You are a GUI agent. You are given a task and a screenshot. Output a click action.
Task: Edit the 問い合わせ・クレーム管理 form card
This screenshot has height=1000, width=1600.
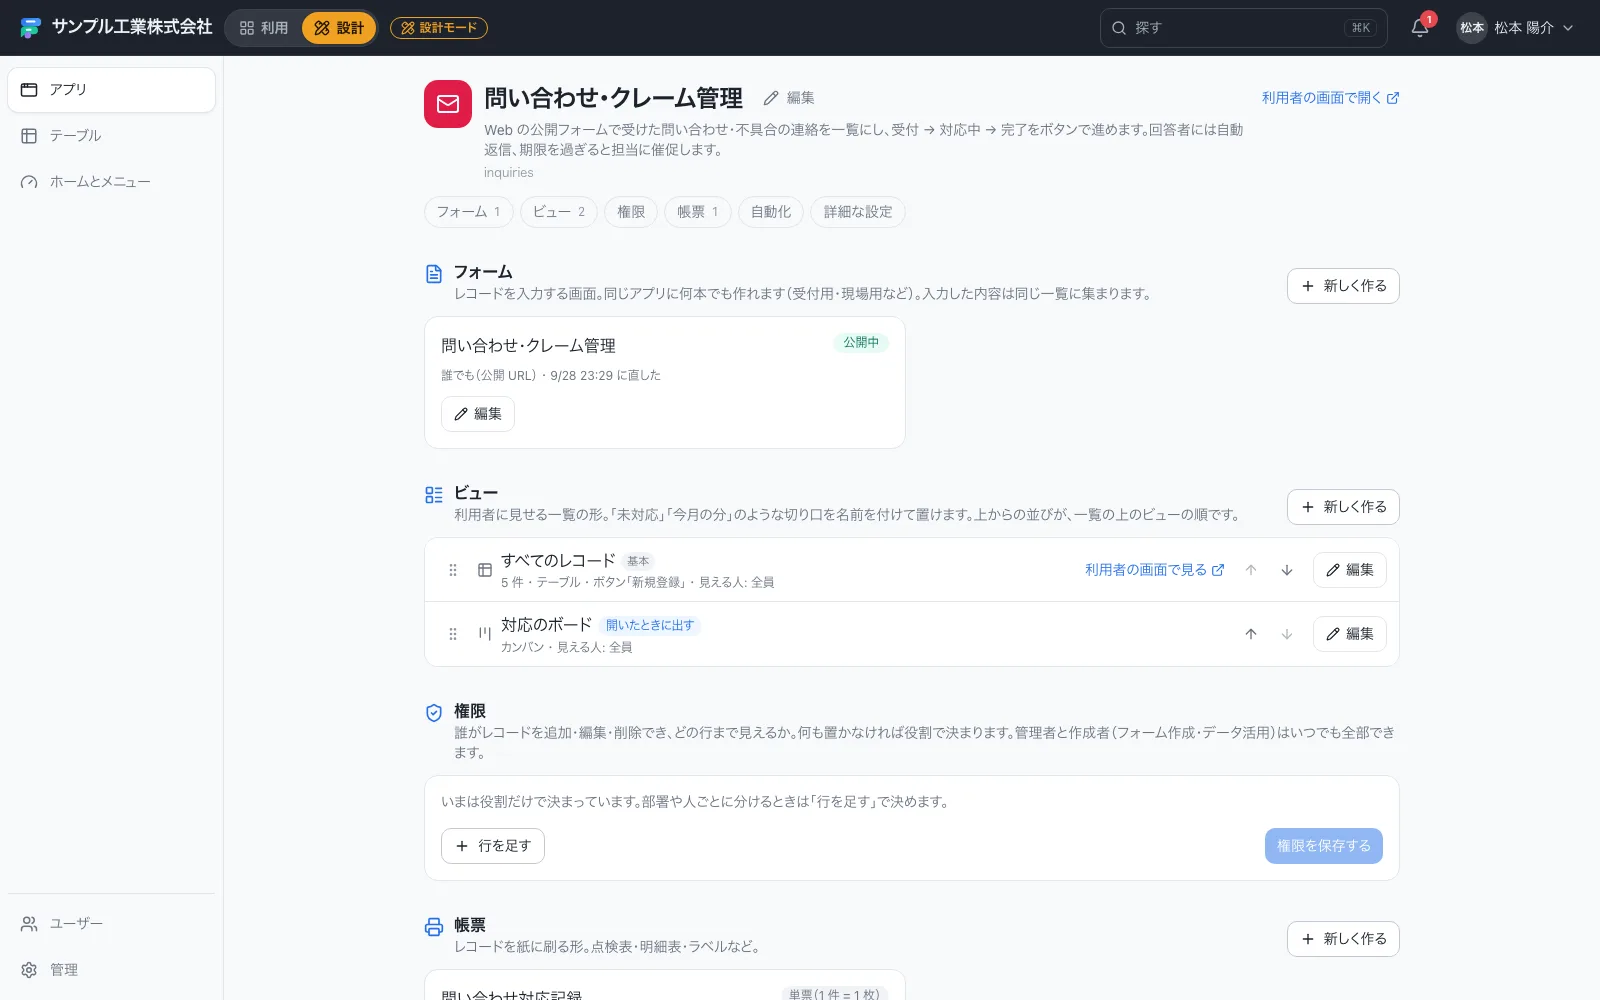478,414
